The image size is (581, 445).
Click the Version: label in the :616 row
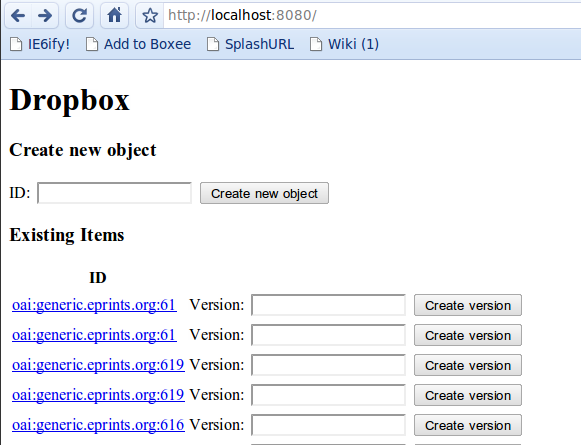(217, 425)
